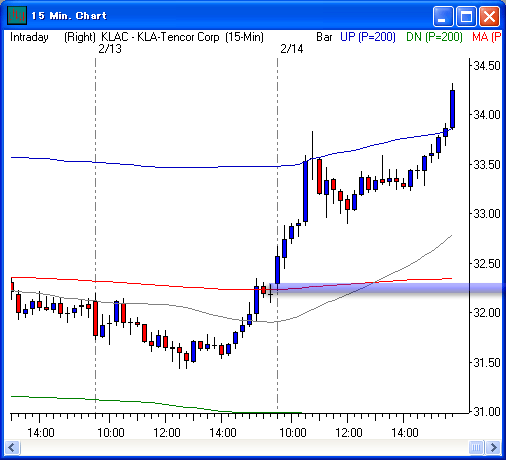Select the KLAC - KLA-Tencor Corp symbol text

(x=160, y=37)
